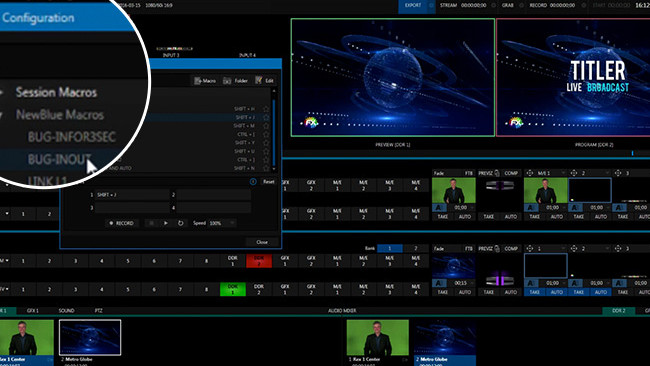
Task: Stop macro playback
Action: [151, 223]
